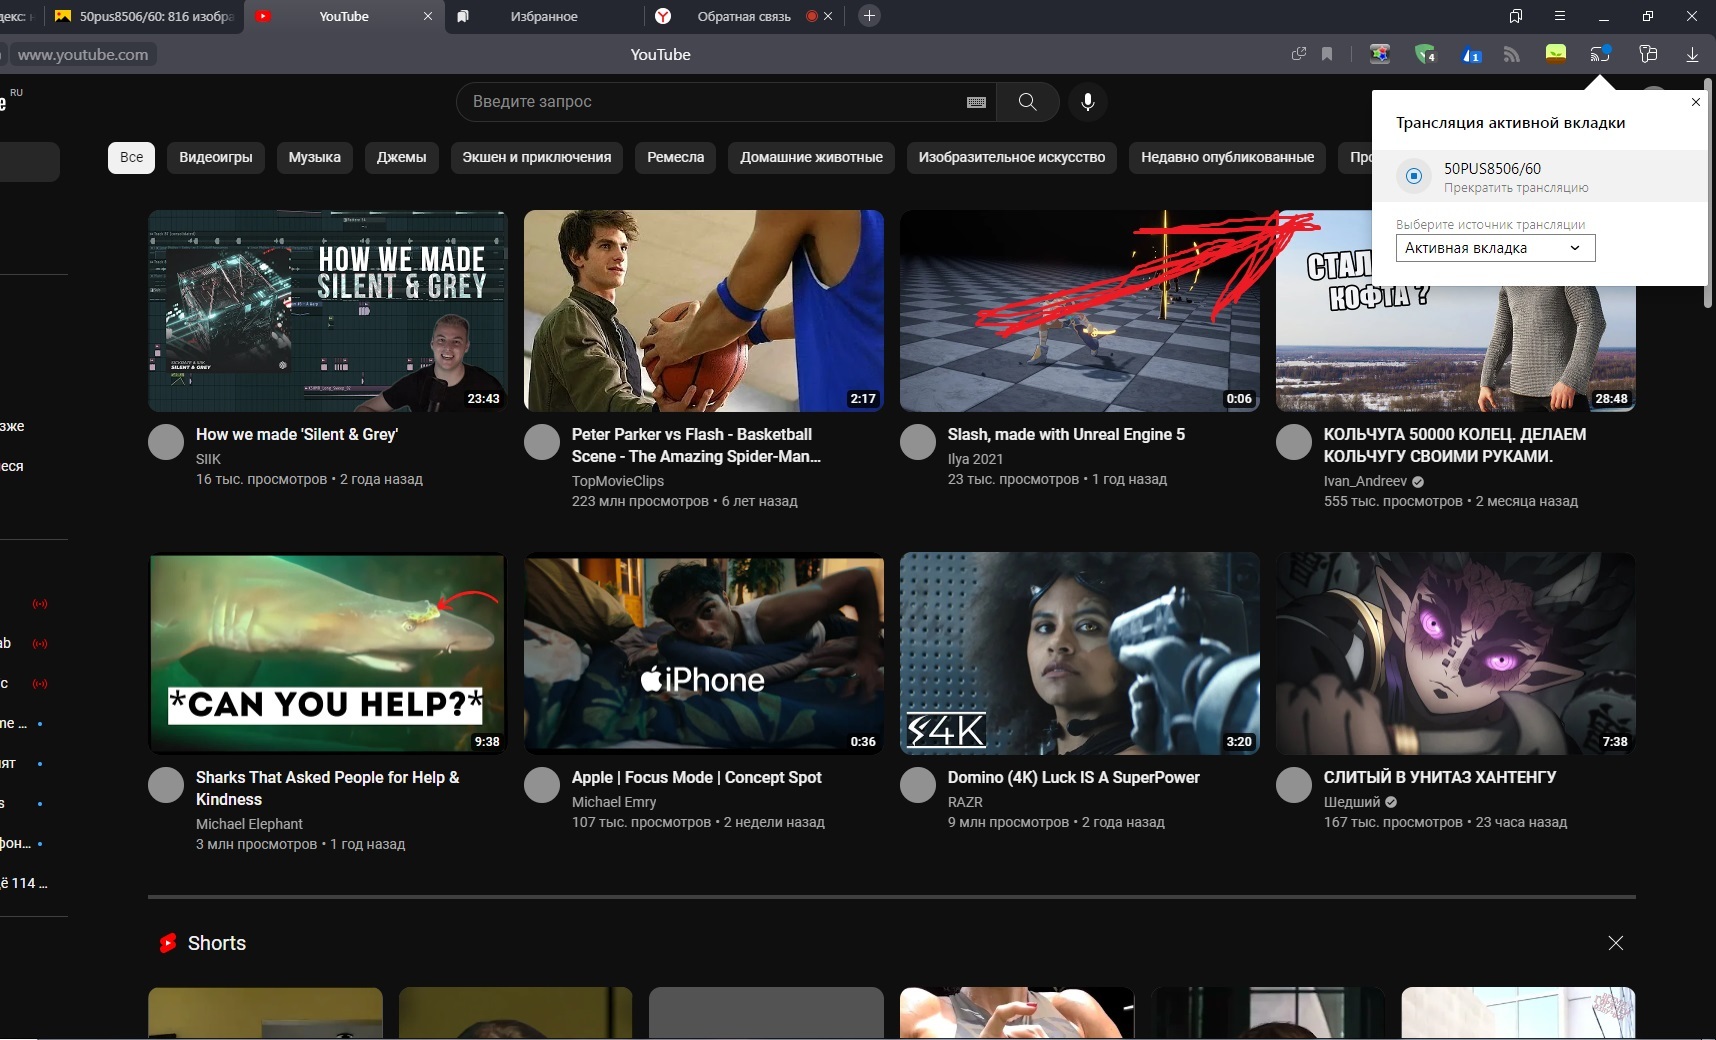
Task: Switch to the Избранное tab
Action: pos(544,16)
